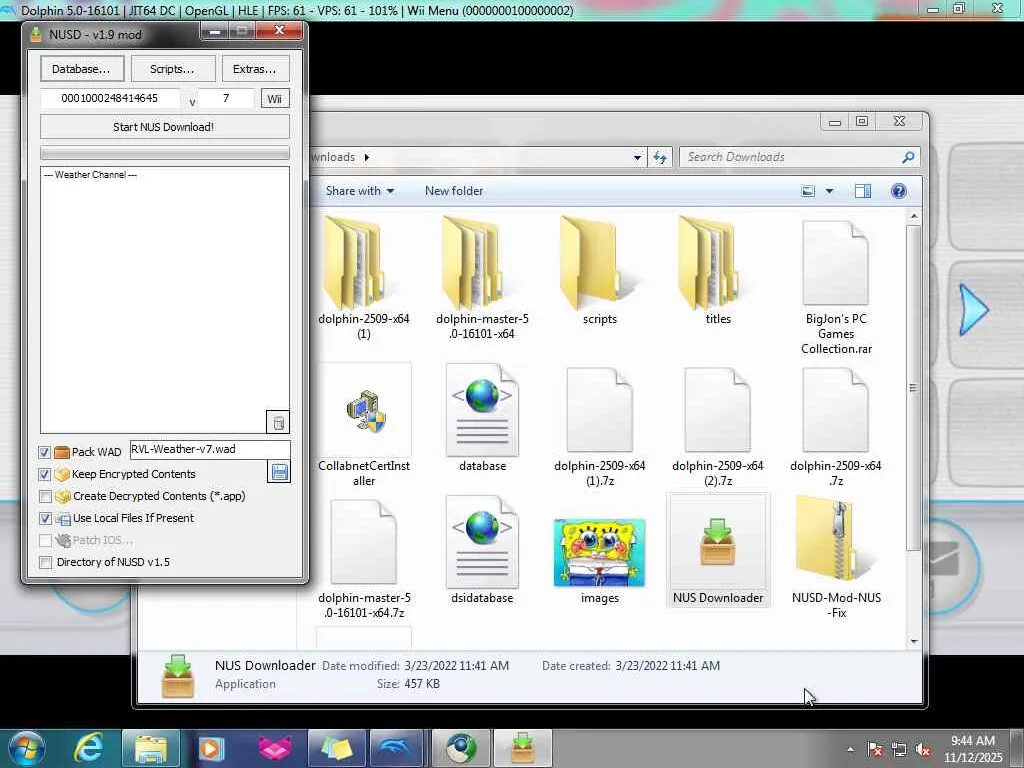Expand the view options dropdown arrow
Screen dimensions: 1024x768
829,191
